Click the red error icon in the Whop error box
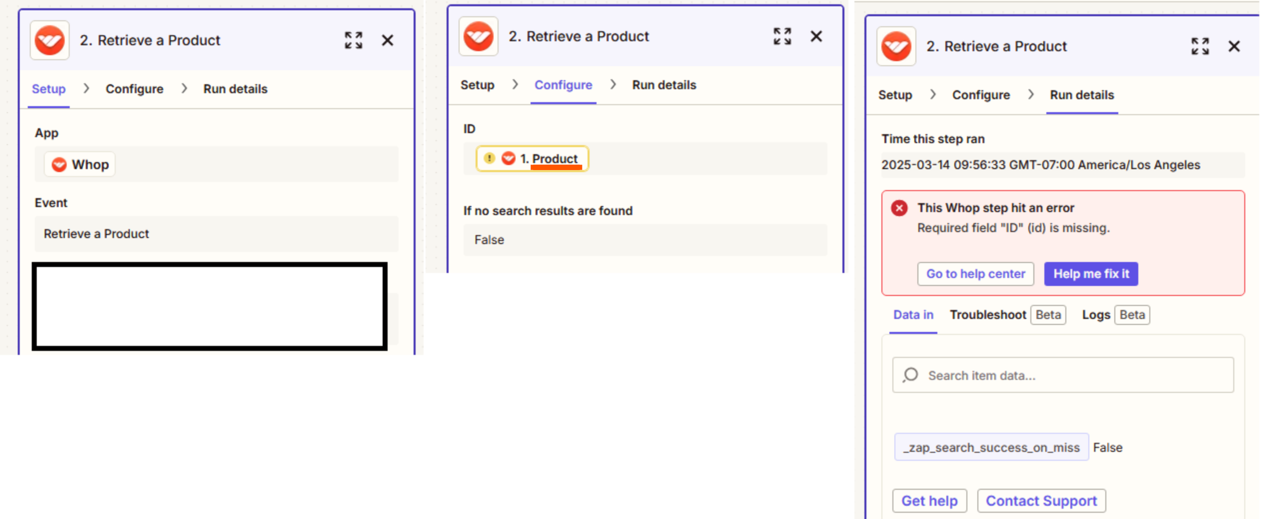The height and width of the screenshot is (519, 1280). click(899, 208)
